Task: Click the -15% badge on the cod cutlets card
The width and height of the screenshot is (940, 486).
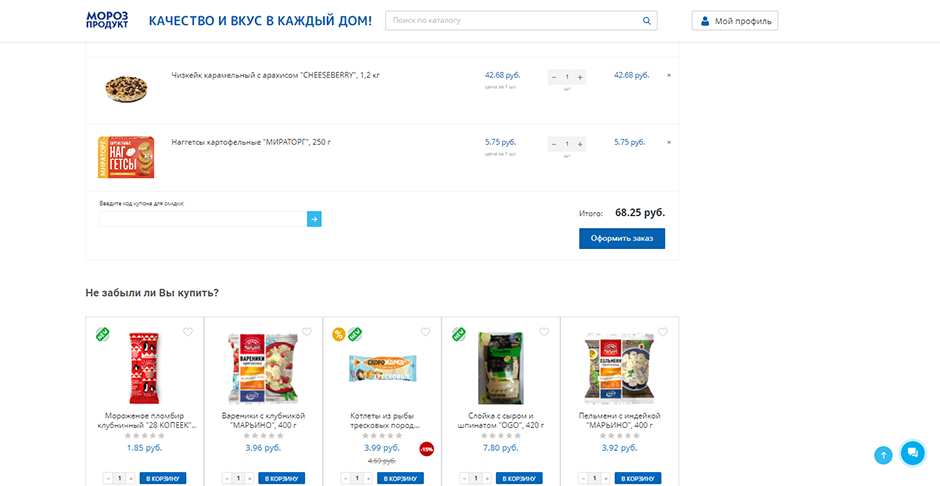Action: pyautogui.click(x=426, y=449)
